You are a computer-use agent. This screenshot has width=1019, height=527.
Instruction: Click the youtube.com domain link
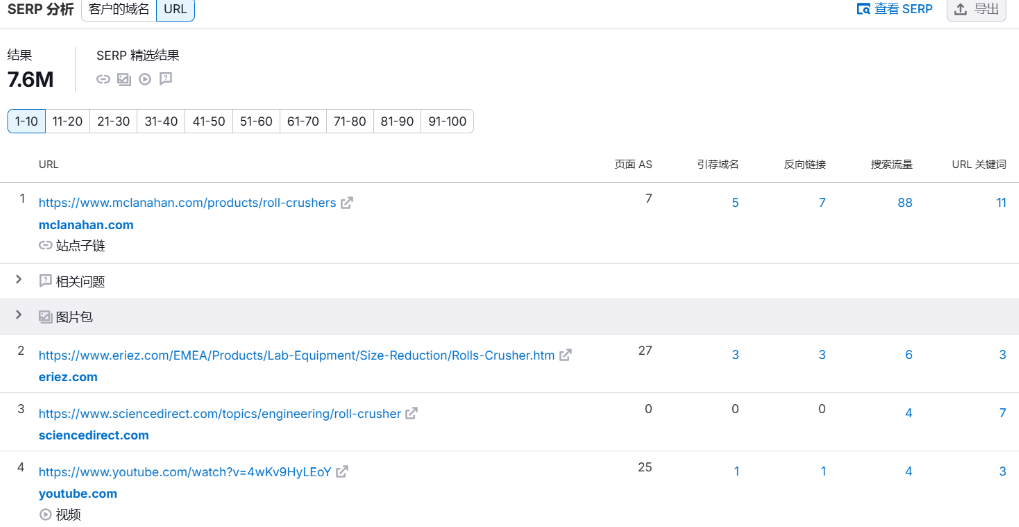click(78, 494)
